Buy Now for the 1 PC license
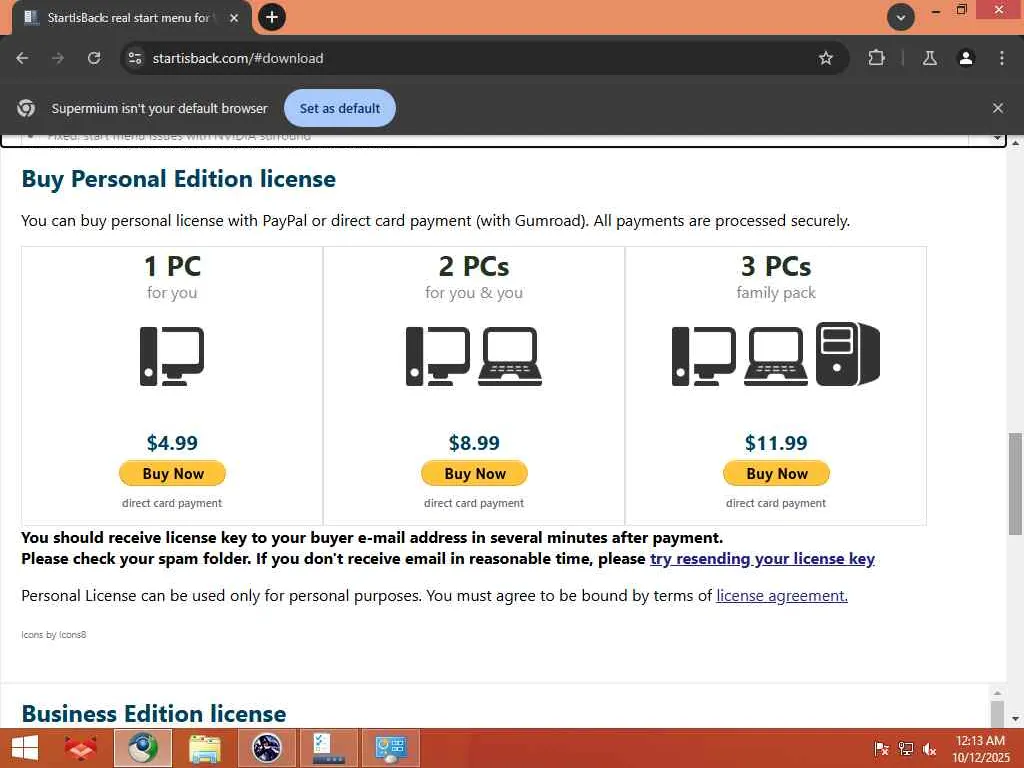This screenshot has width=1024, height=768. pos(172,473)
